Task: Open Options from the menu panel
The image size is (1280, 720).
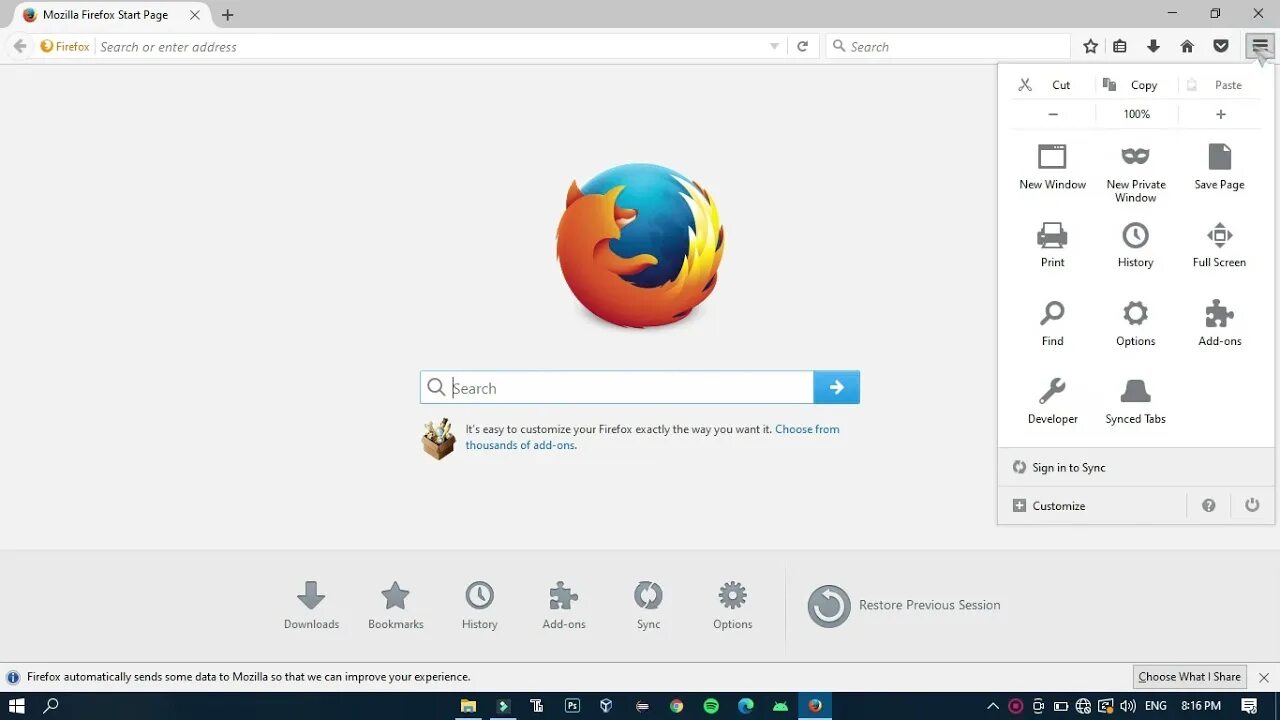Action: [x=1135, y=323]
